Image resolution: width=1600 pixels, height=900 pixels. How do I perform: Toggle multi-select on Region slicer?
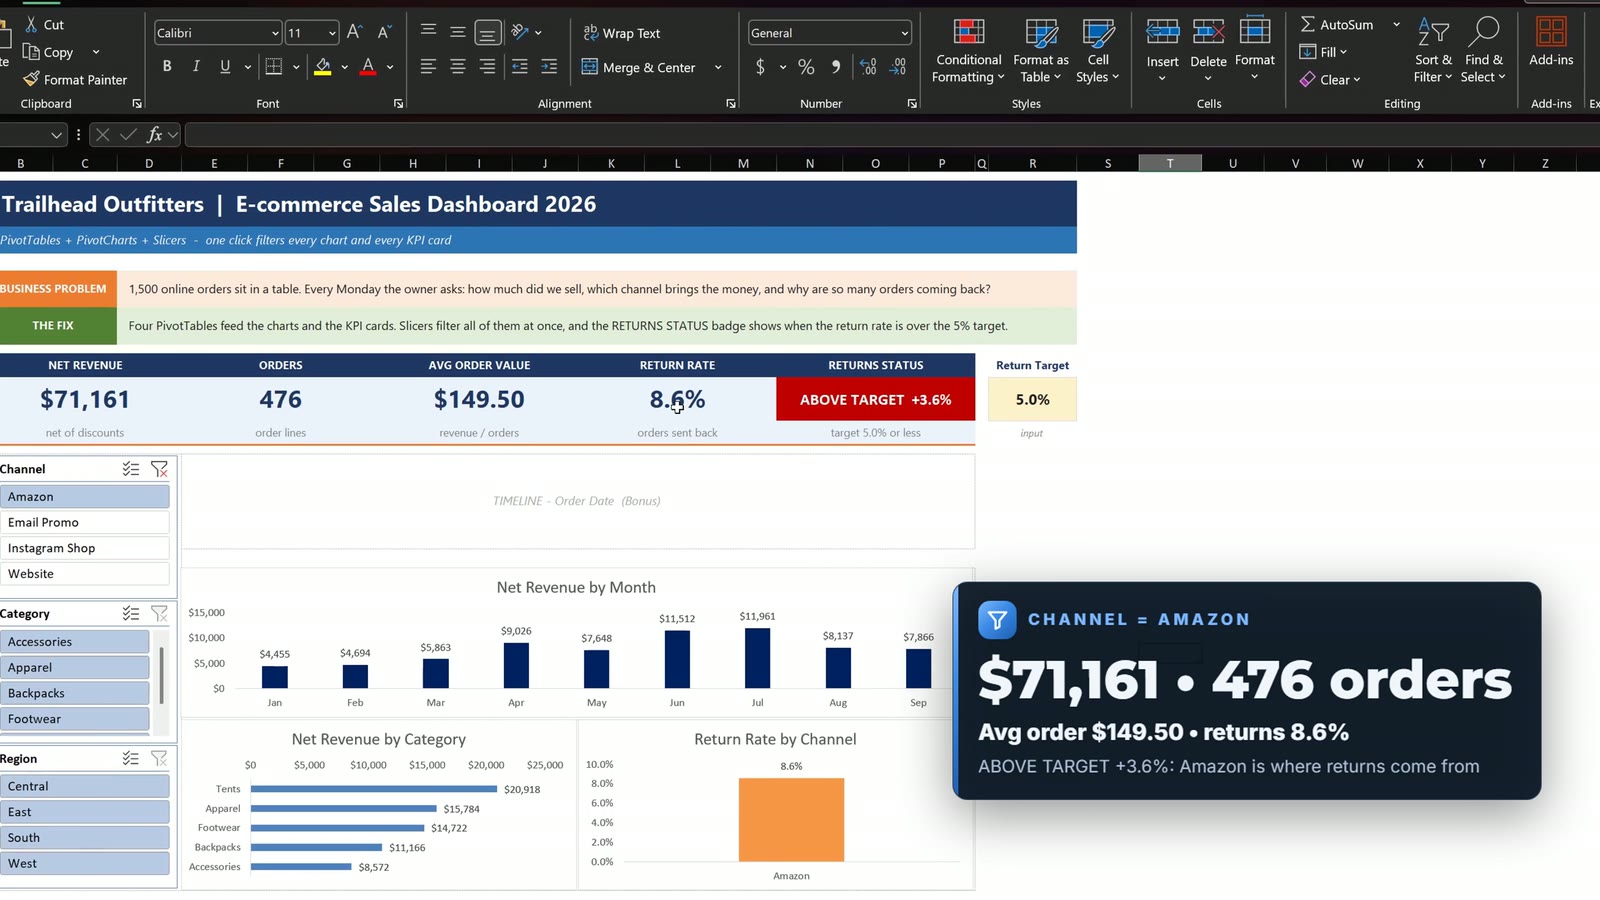(x=131, y=759)
